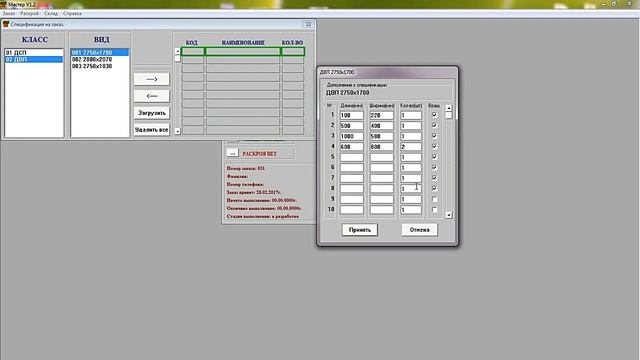The image size is (640, 360).
Task: Uncheck the row 4 checkbox
Action: (434, 147)
